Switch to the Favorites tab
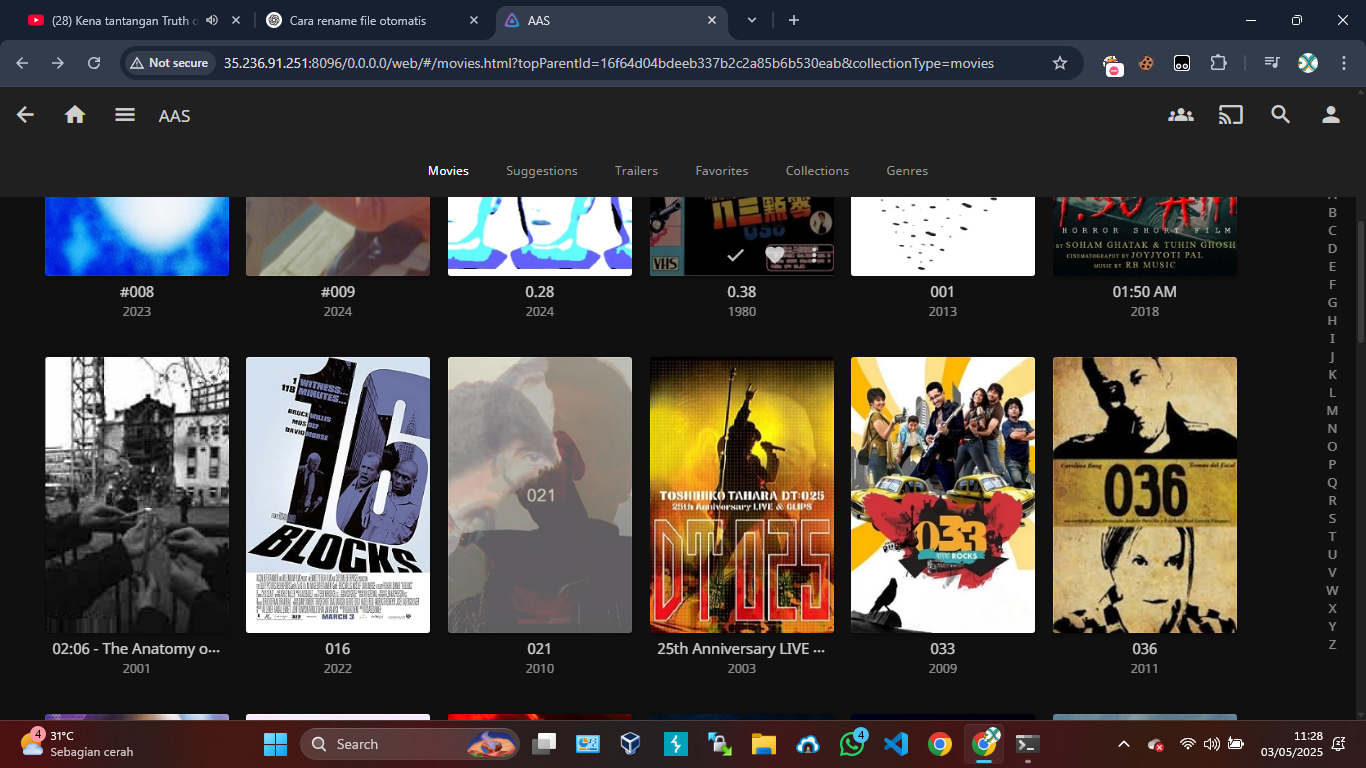 click(722, 171)
